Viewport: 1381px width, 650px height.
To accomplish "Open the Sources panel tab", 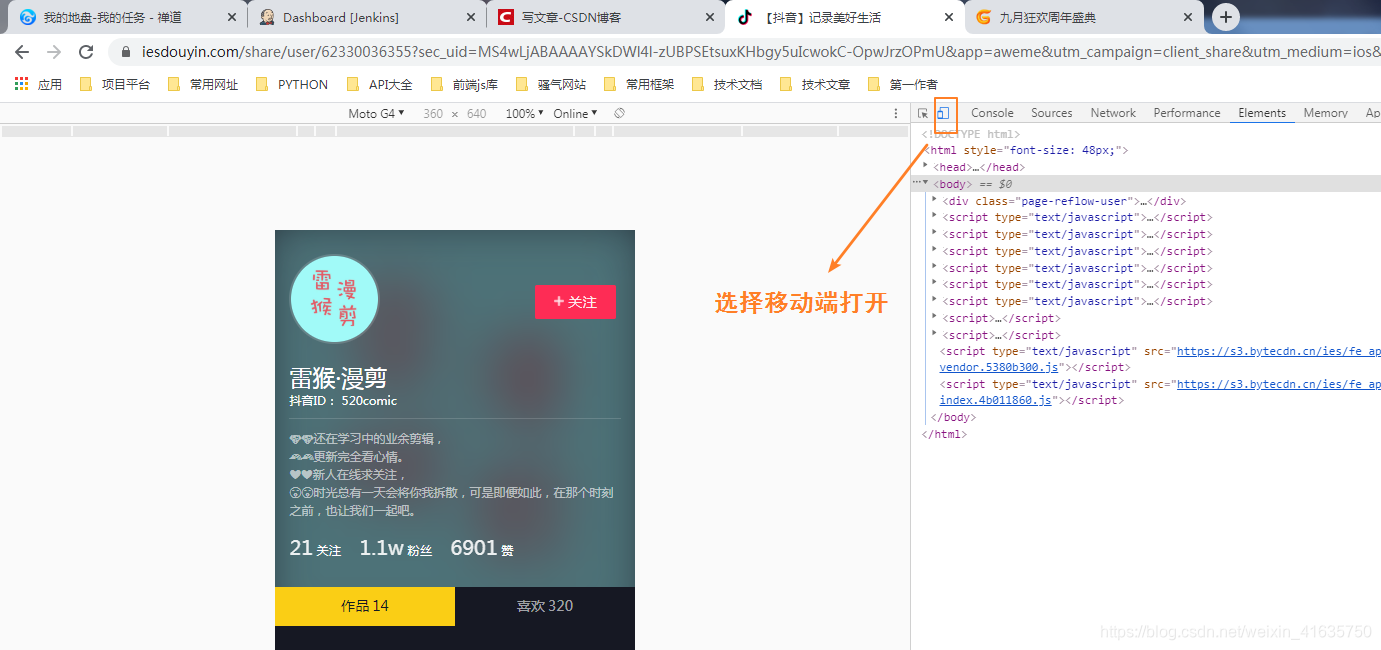I will coord(1051,113).
